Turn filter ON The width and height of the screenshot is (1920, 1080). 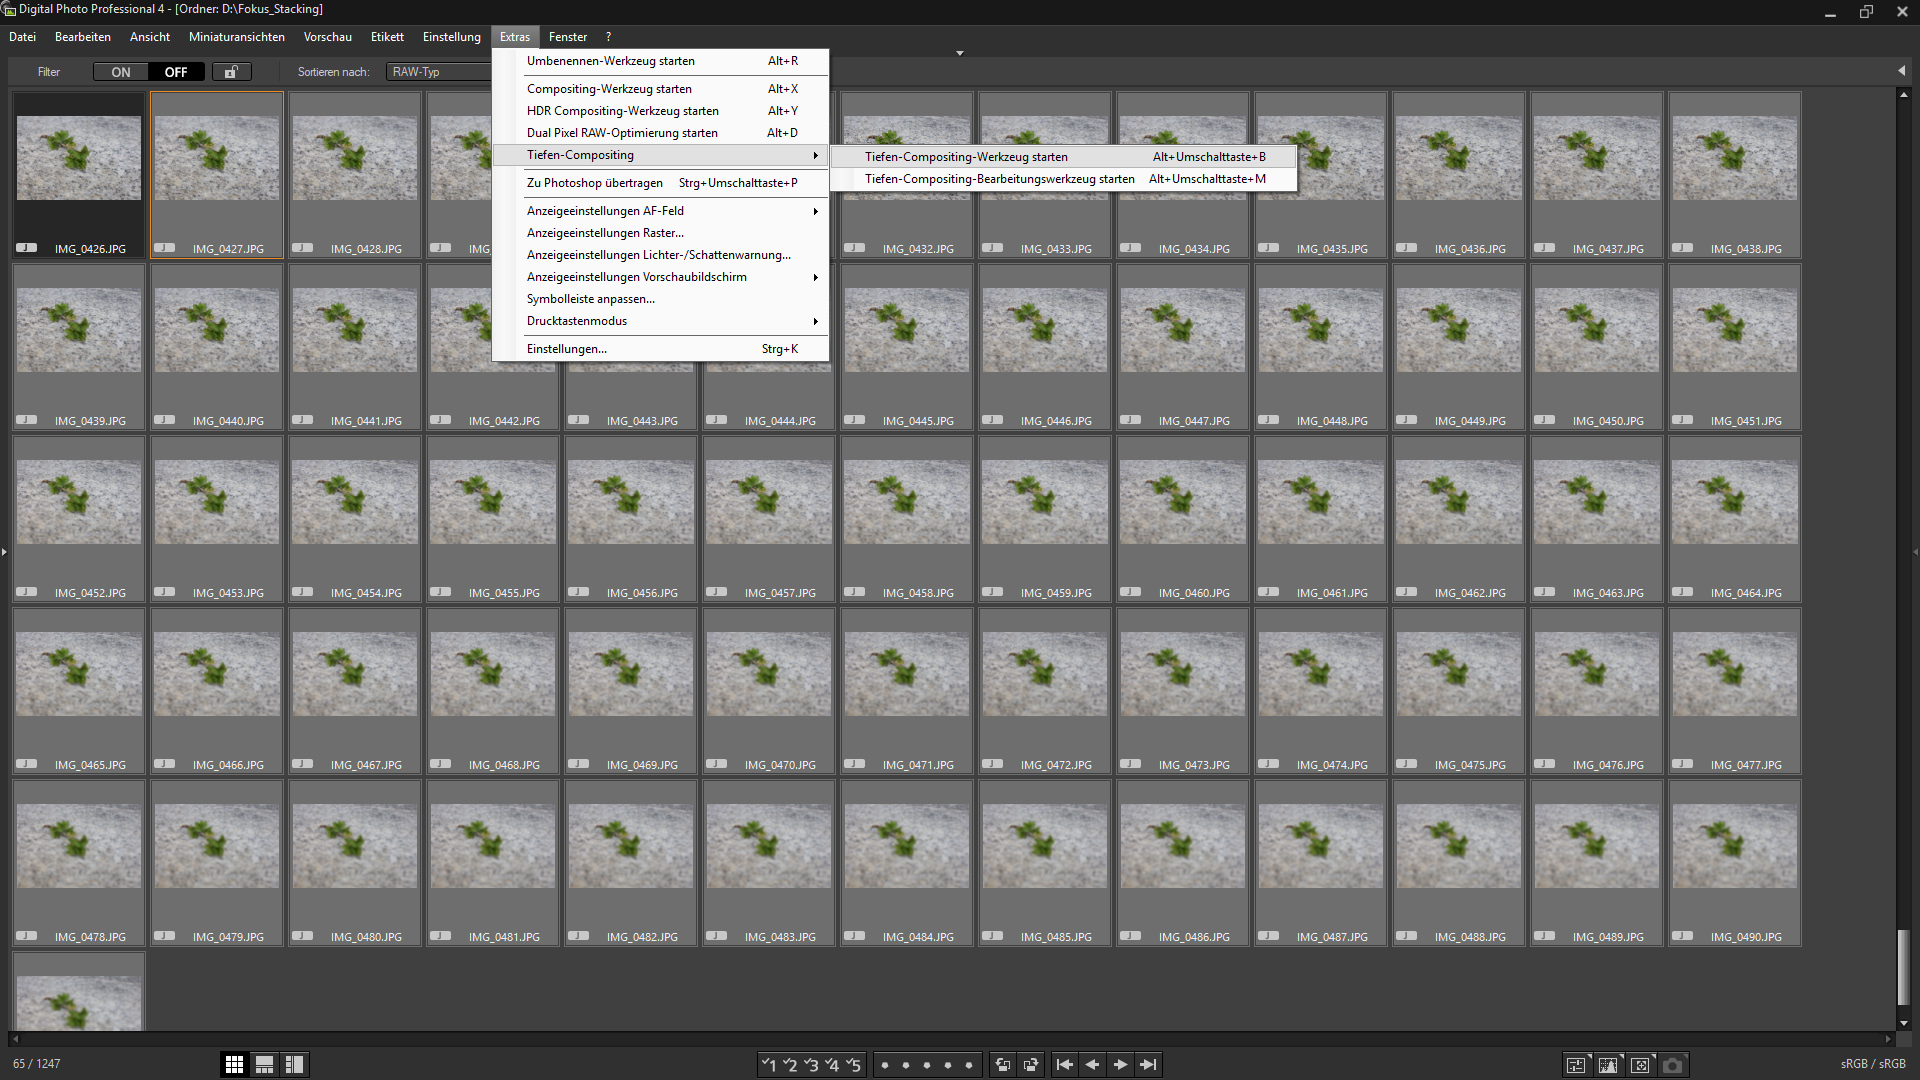click(121, 72)
